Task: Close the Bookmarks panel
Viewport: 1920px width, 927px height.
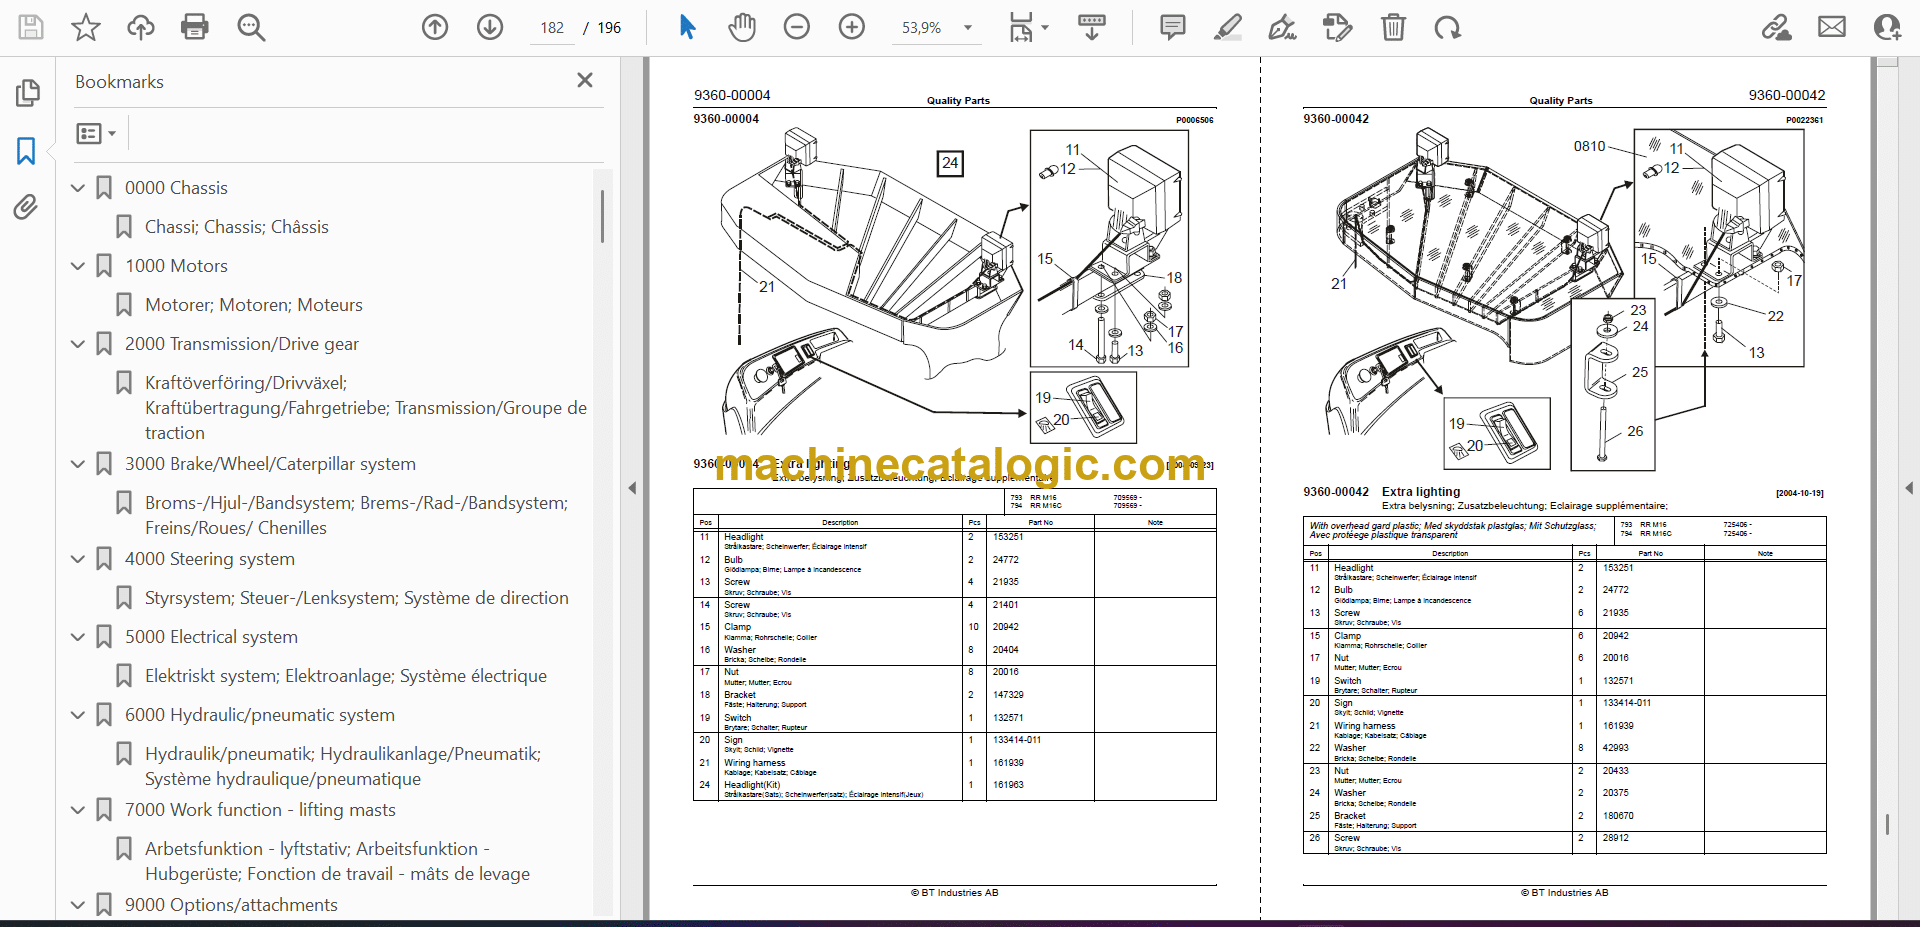Action: coord(585,80)
